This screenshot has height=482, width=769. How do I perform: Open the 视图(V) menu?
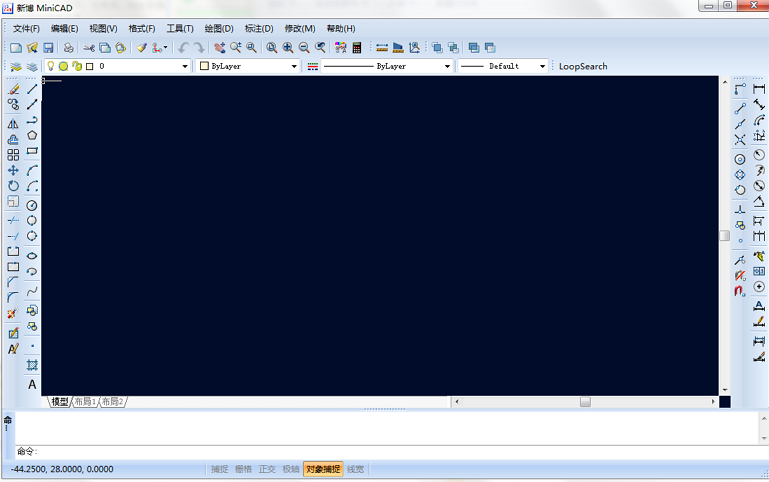pos(103,28)
